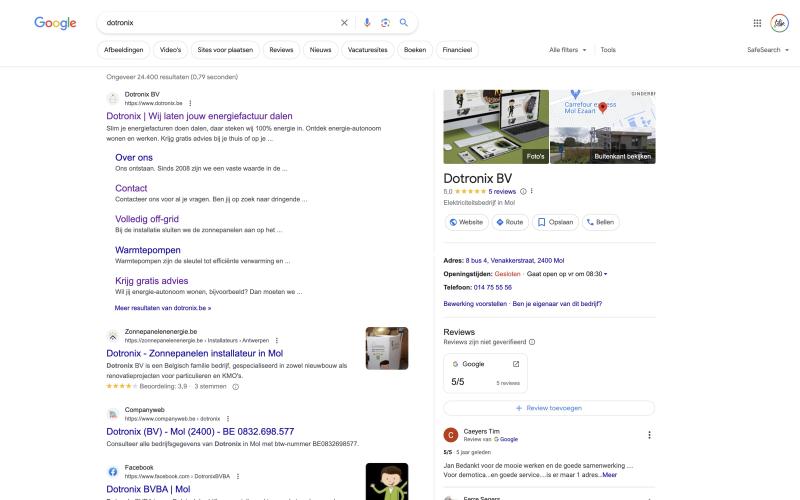Select the Reviews filter chip

point(281,50)
